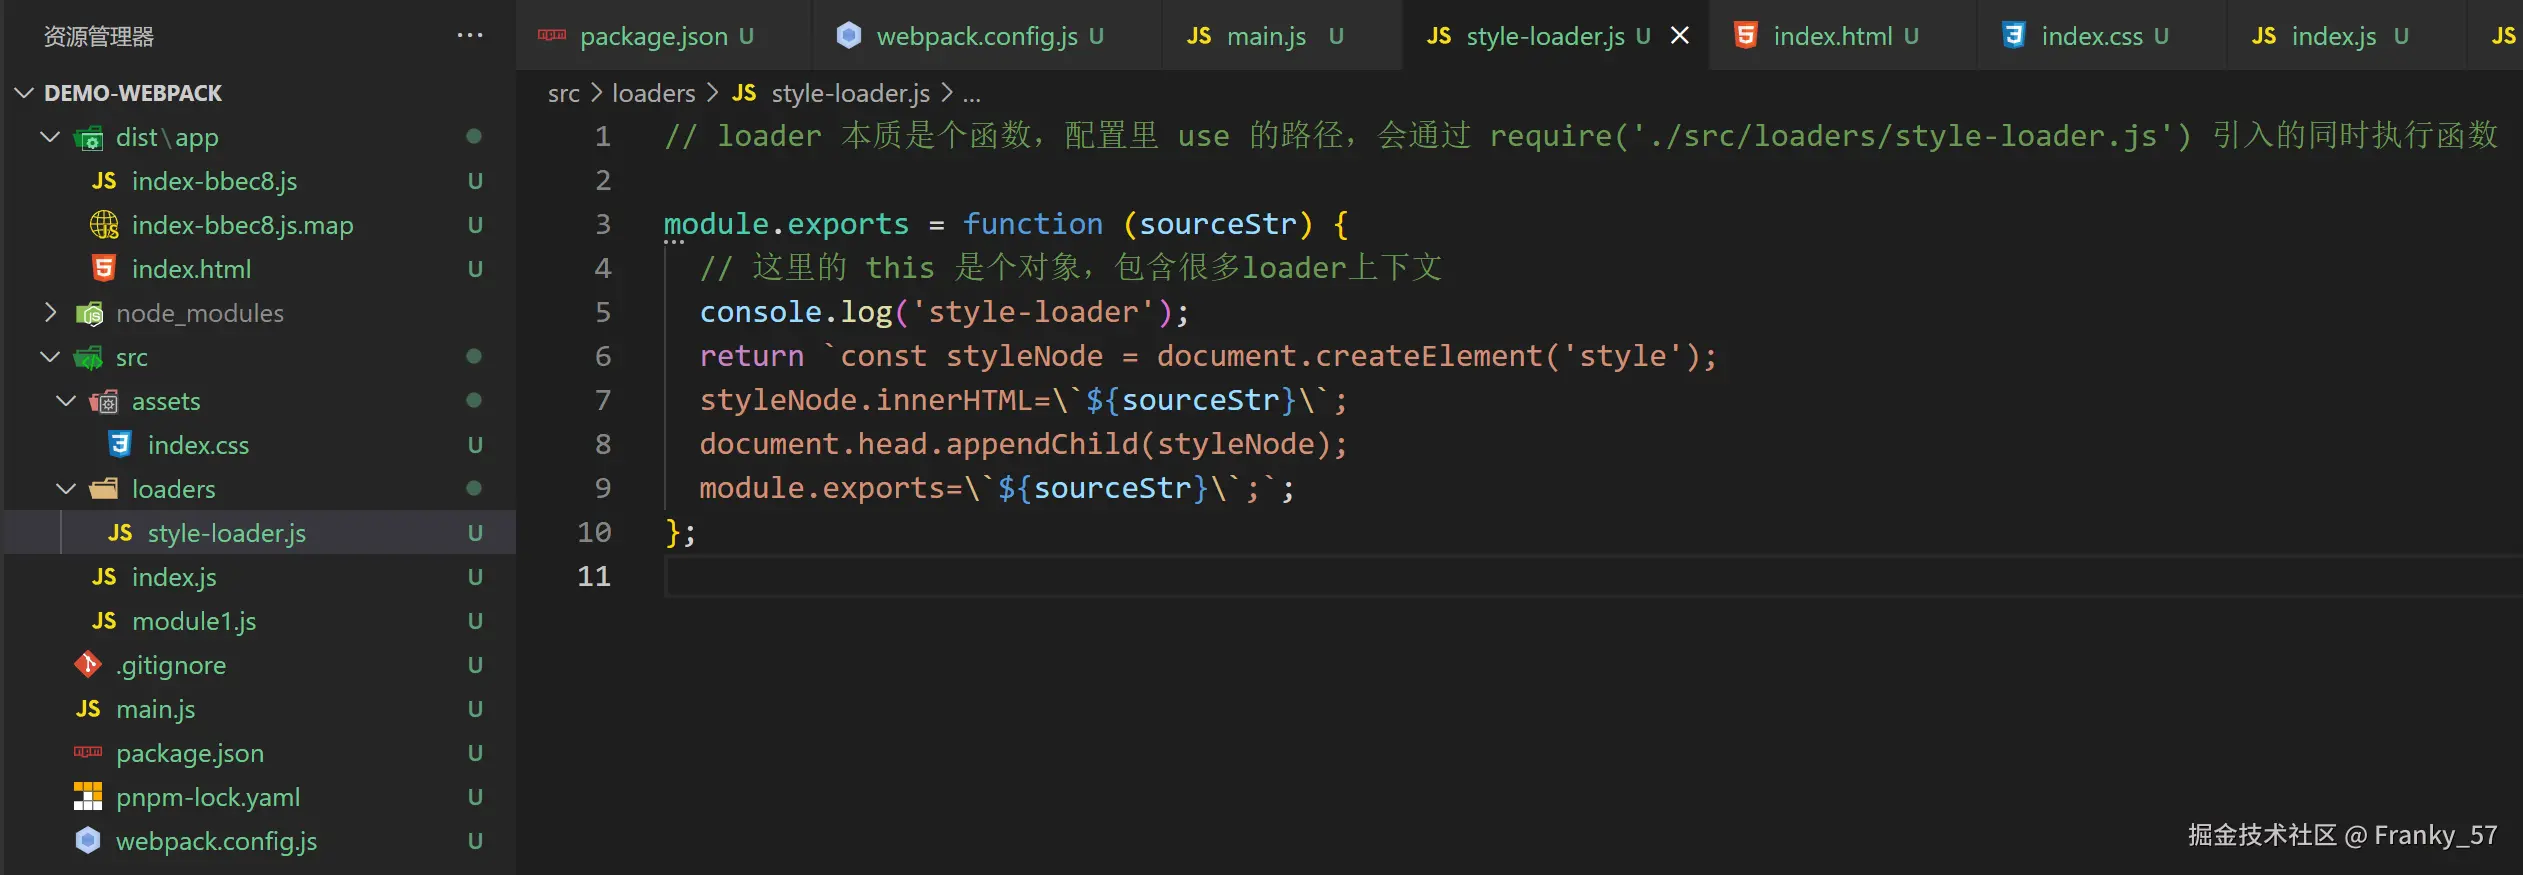2523x875 pixels.
Task: Click the style-loader.js breadcrumb segment
Action: 850,93
